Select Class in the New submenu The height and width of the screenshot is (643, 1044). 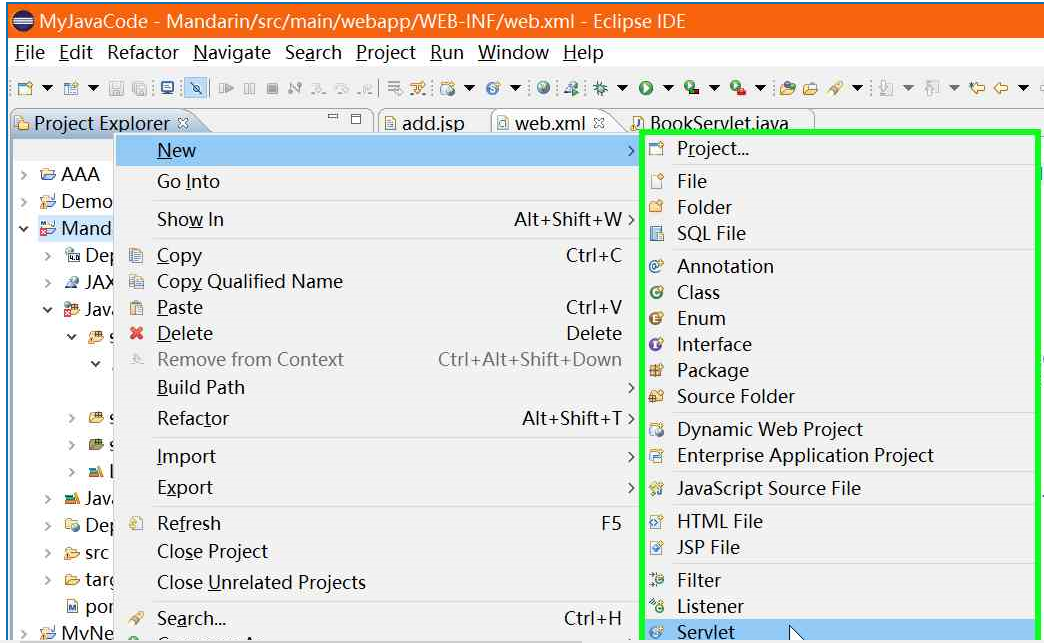tap(840, 292)
